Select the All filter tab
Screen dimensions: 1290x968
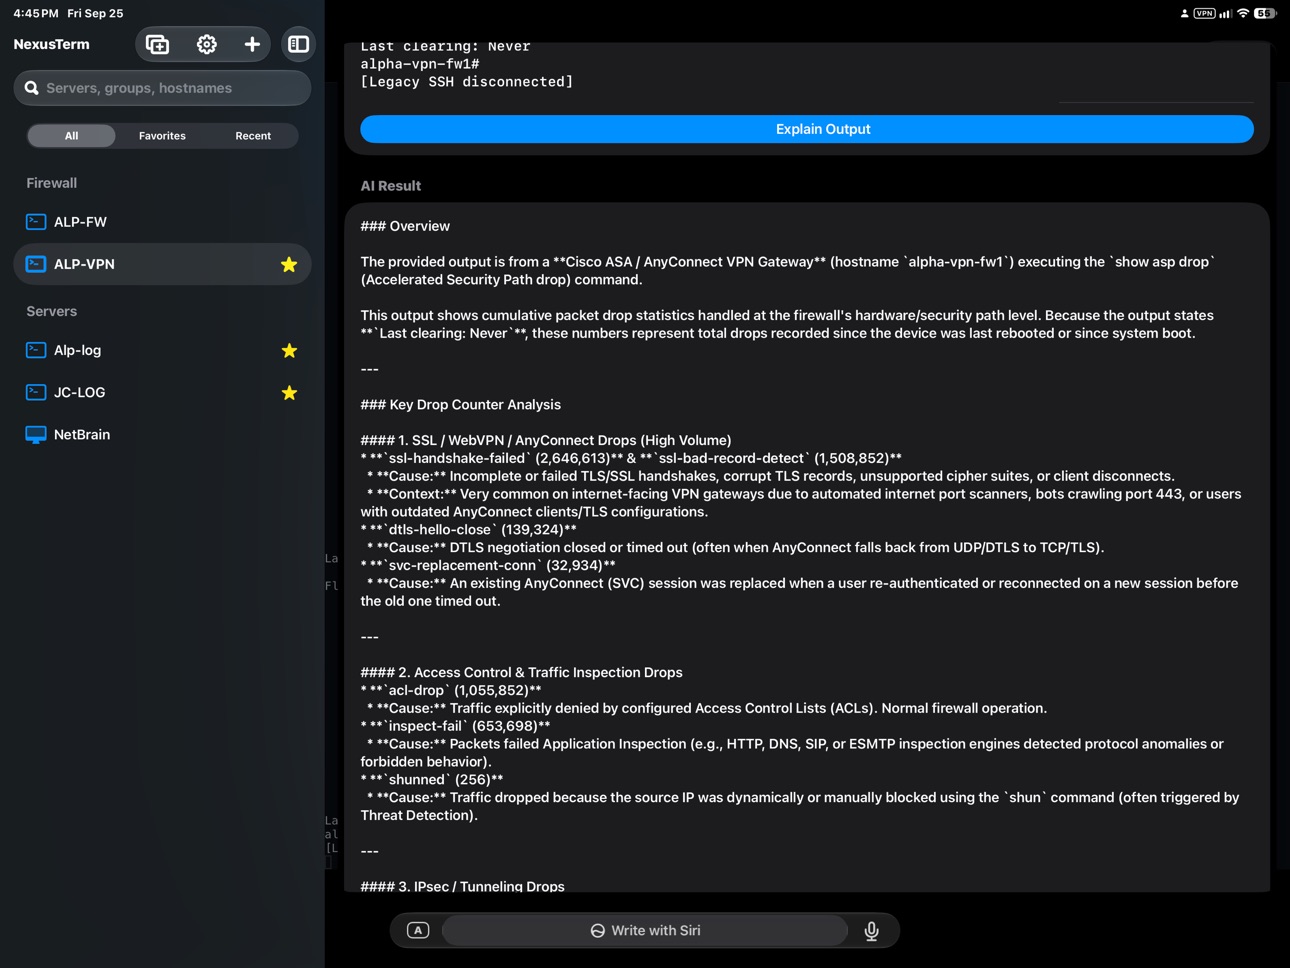coord(71,136)
